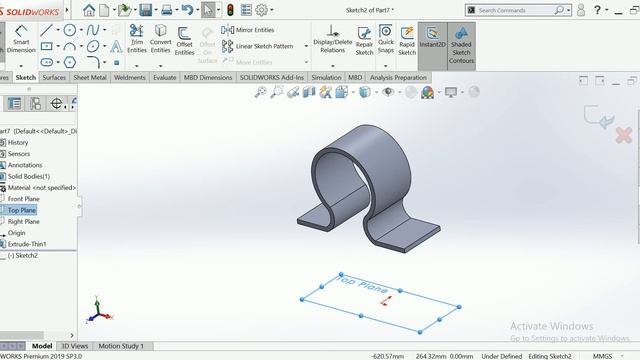Select Linear Sketch Pattern command
Image resolution: width=640 pixels, height=360 pixels.
coord(258,46)
